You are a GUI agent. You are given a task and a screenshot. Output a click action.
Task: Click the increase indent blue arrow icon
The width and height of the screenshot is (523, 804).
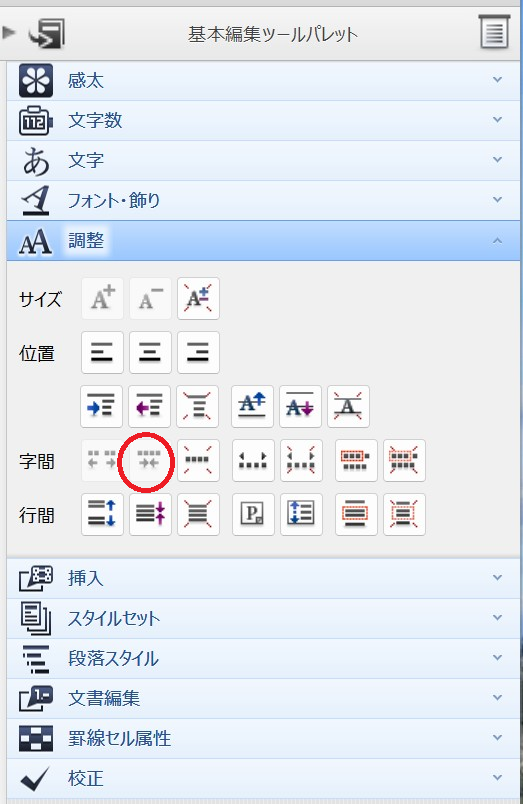click(x=102, y=407)
